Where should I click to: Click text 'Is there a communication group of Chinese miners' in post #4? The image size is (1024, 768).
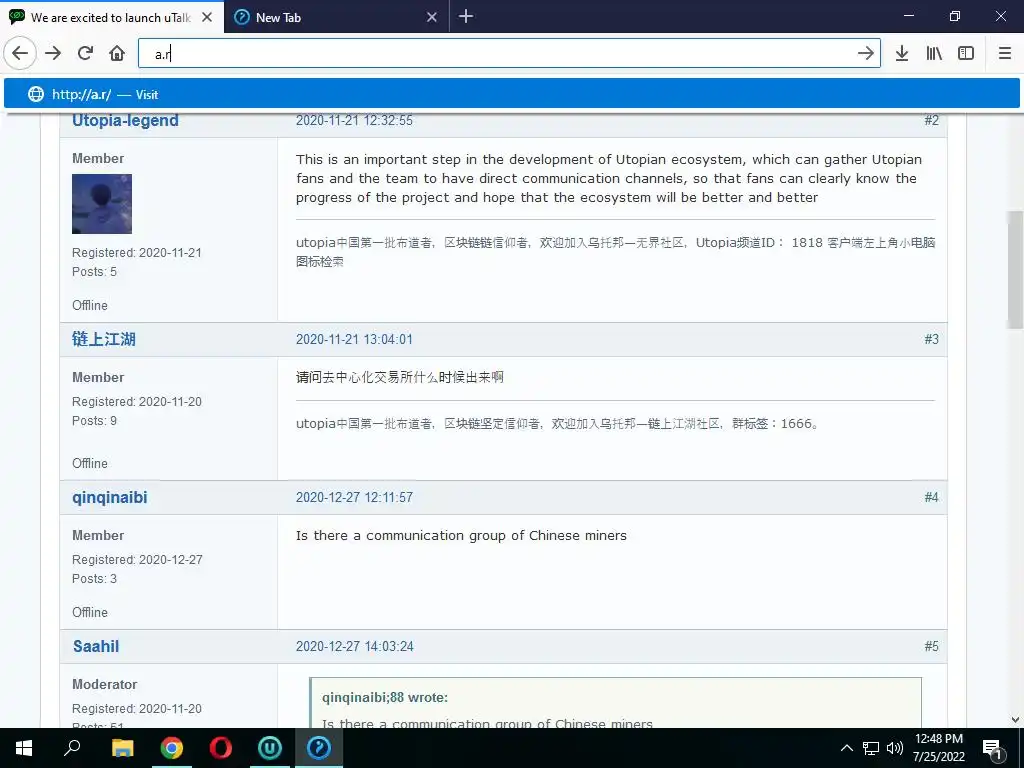click(461, 536)
